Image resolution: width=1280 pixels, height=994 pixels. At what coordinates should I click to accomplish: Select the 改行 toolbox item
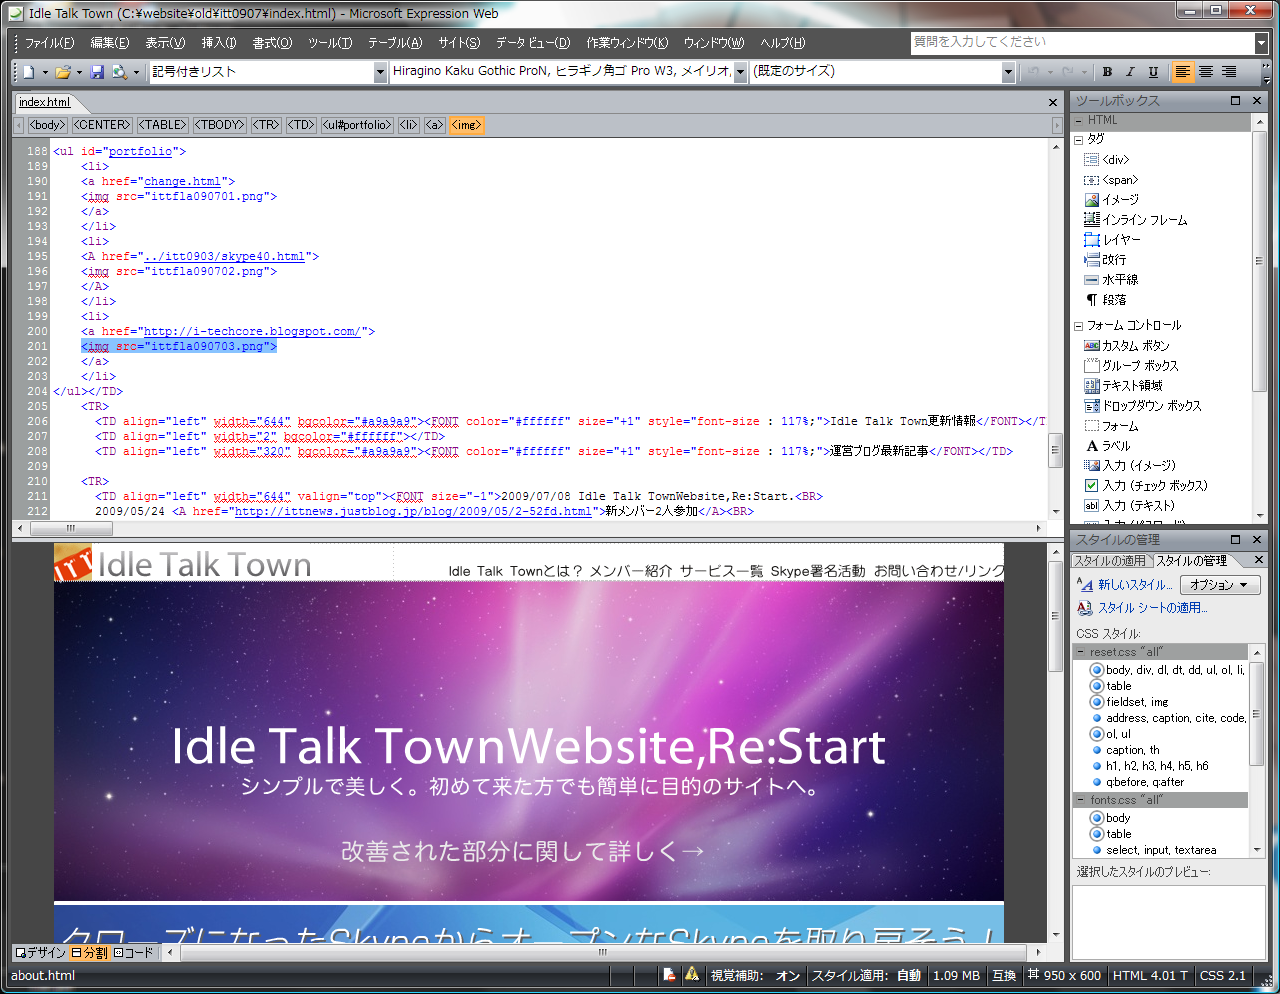(x=1105, y=260)
